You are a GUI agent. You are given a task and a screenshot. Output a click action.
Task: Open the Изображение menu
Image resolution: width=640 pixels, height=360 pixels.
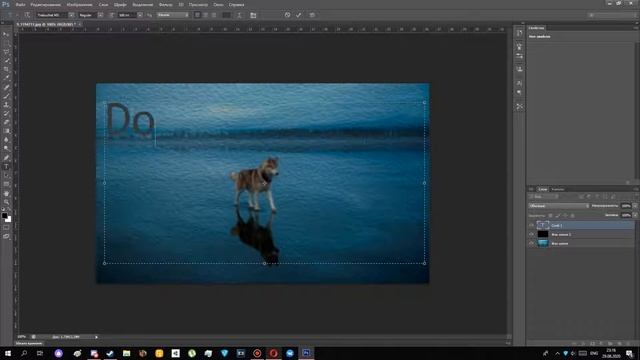(x=80, y=4)
